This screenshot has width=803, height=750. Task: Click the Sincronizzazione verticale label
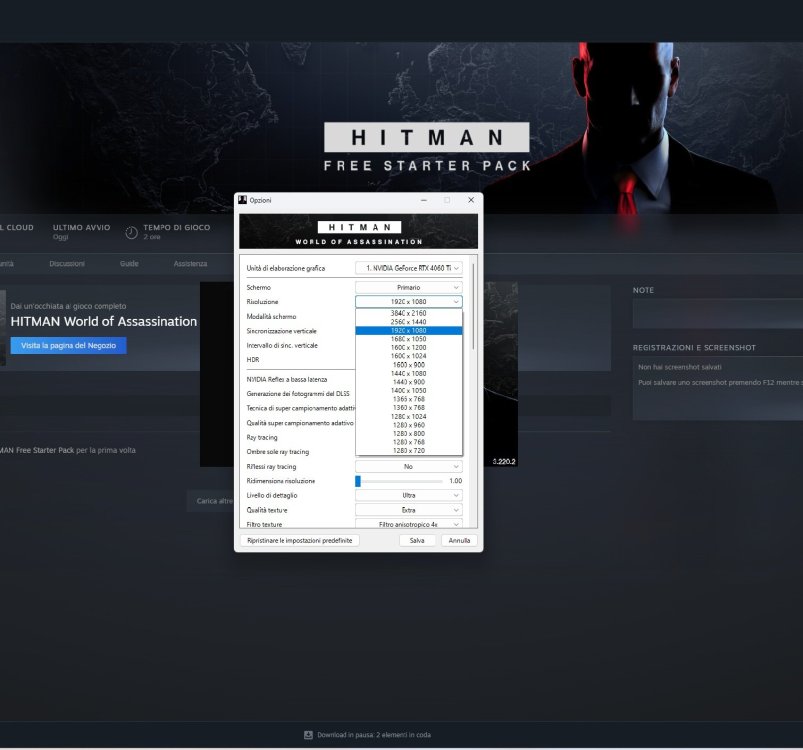[282, 331]
